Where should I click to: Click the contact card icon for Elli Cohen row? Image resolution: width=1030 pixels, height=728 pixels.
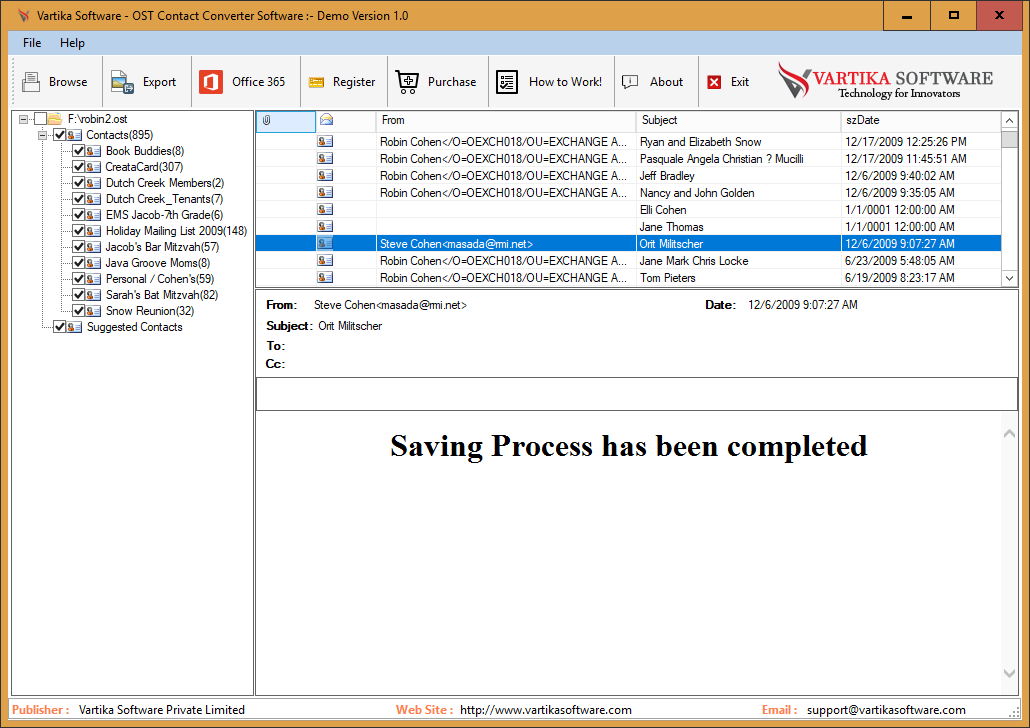325,210
